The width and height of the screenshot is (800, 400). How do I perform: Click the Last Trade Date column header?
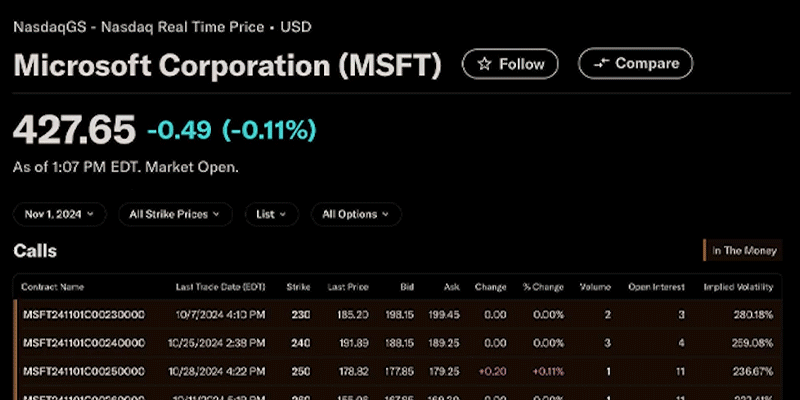(x=220, y=287)
